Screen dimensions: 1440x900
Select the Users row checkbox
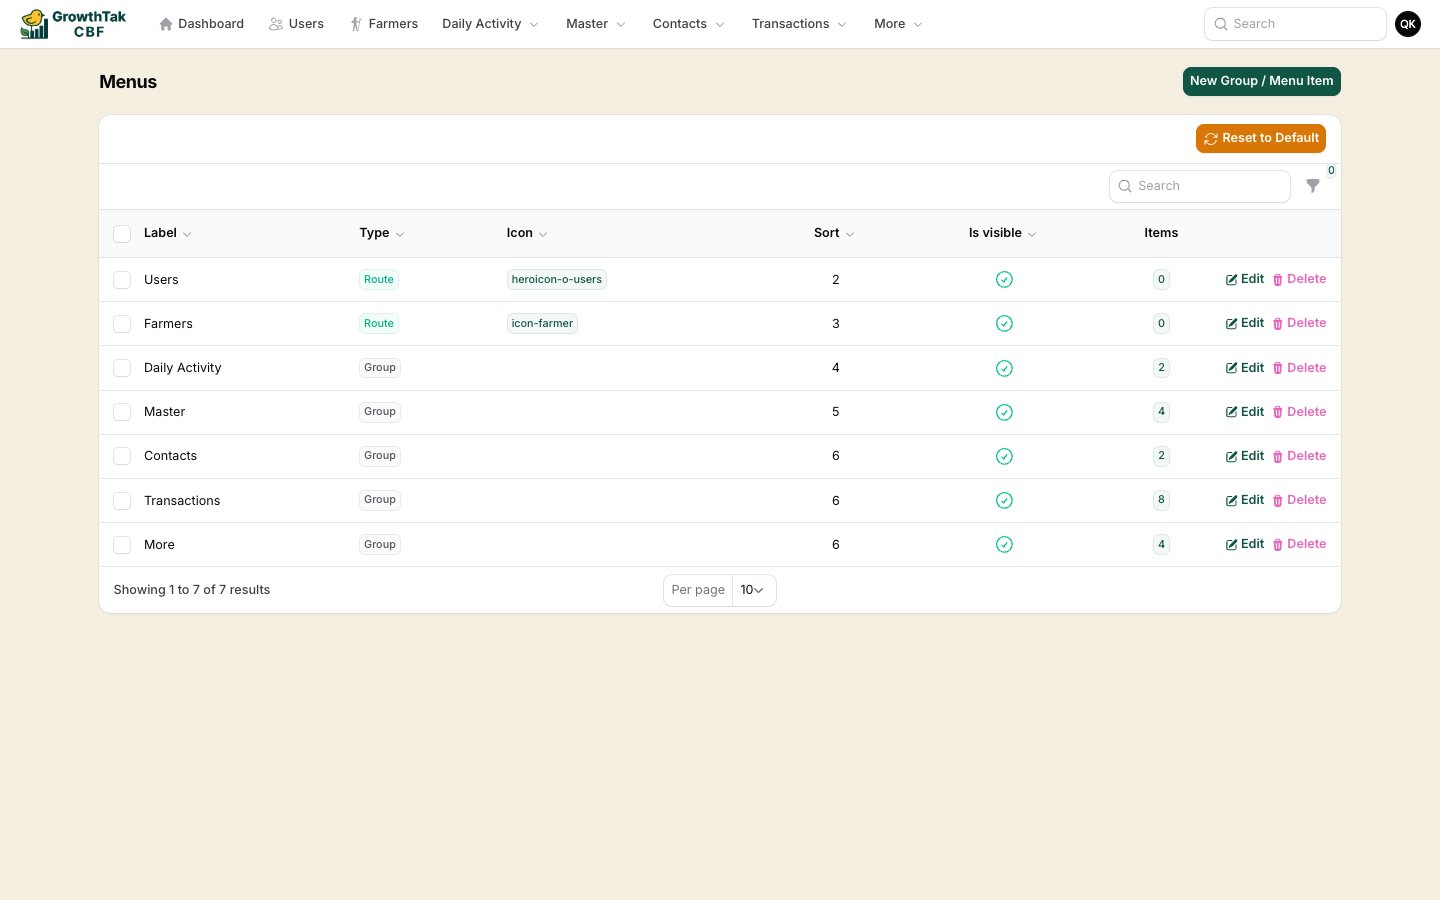(x=122, y=280)
